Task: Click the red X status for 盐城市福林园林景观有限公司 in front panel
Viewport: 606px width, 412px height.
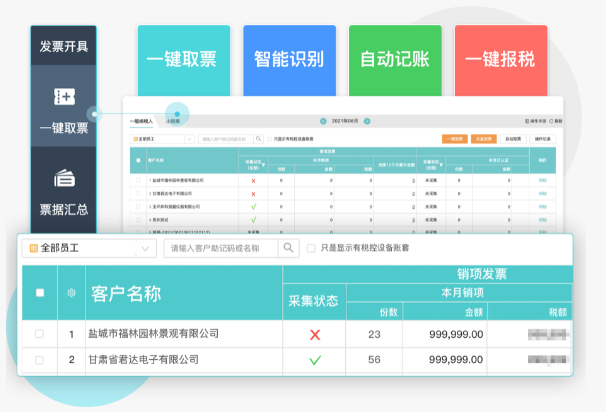Action: 315,335
